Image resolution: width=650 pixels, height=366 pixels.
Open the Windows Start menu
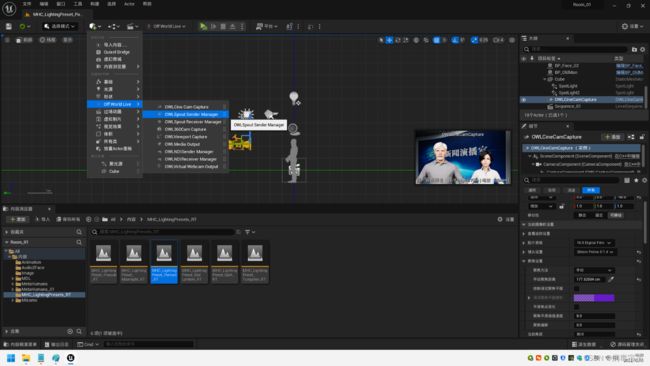click(x=11, y=358)
